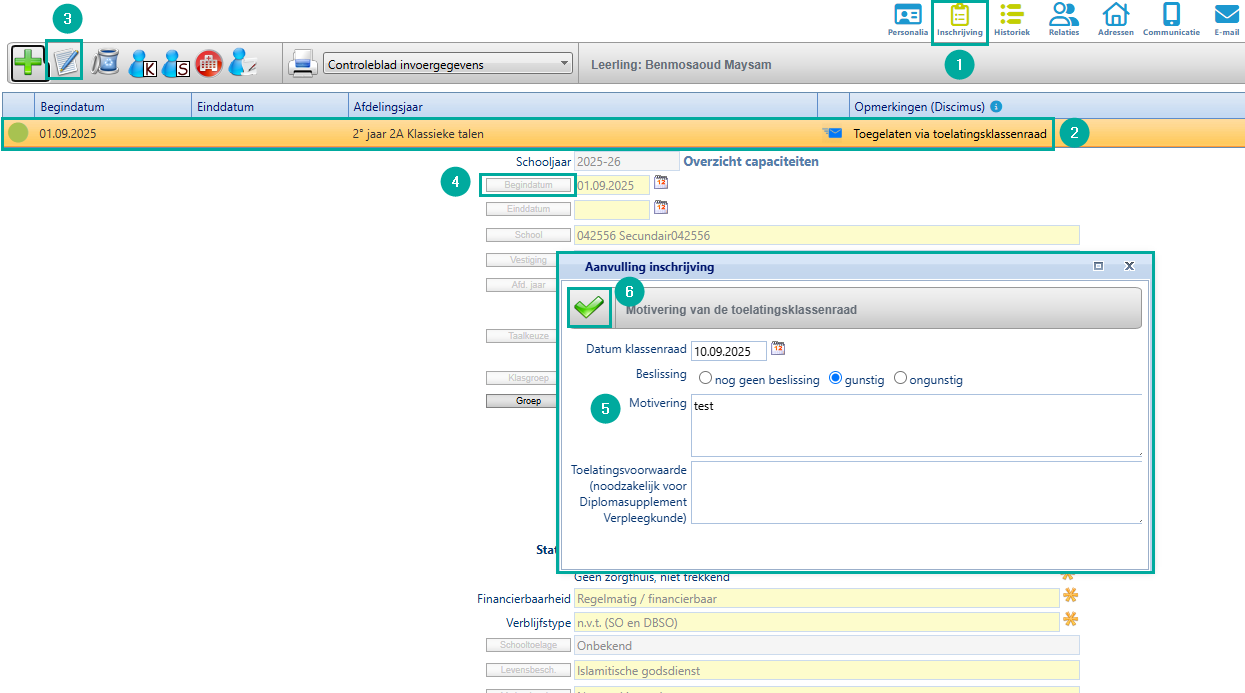Click the info icon beside Opmerkingen (Discimus)
This screenshot has width=1245, height=693.
pyautogui.click(x=996, y=107)
